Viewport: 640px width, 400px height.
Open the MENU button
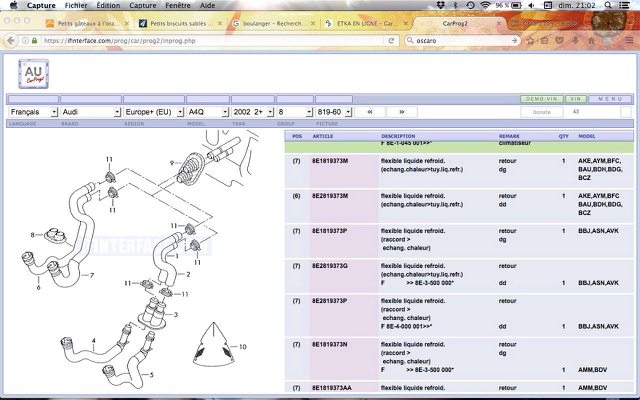[610, 99]
